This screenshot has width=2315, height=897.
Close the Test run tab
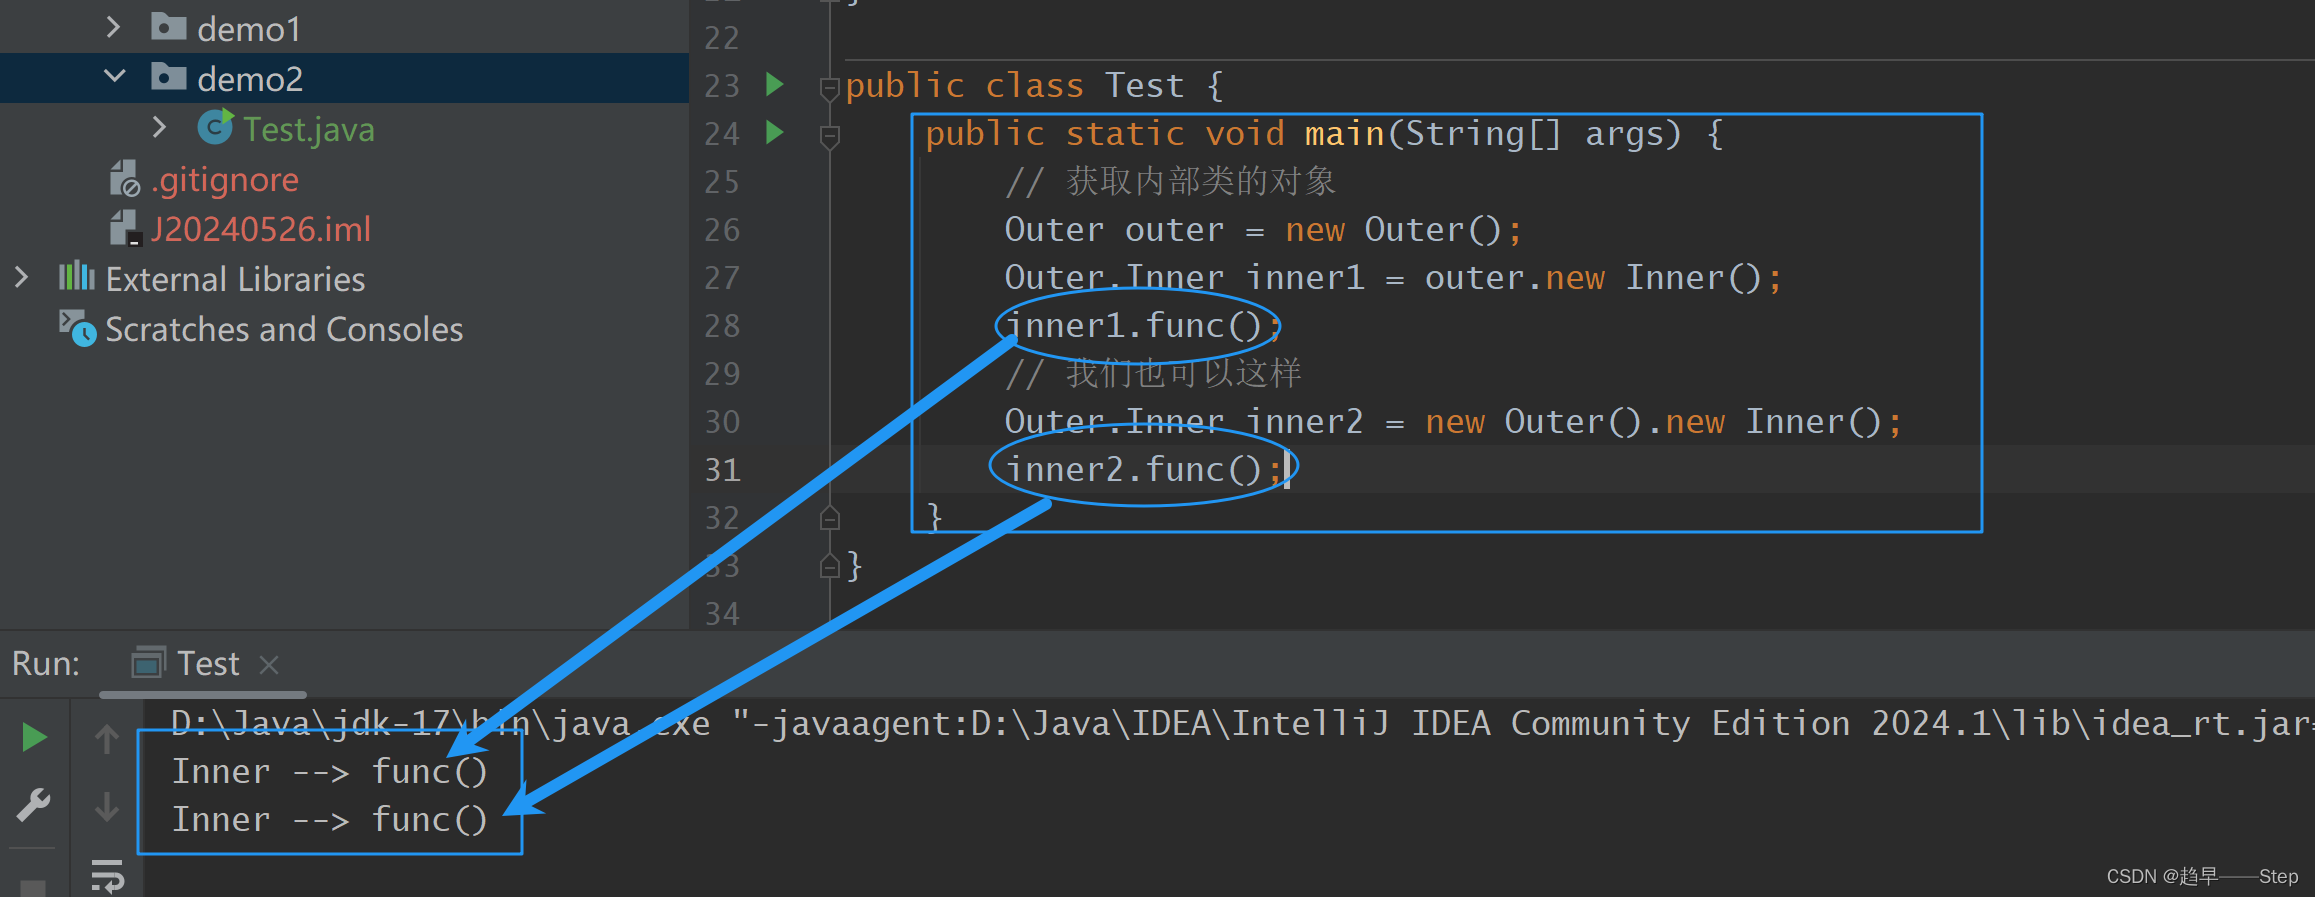[269, 664]
